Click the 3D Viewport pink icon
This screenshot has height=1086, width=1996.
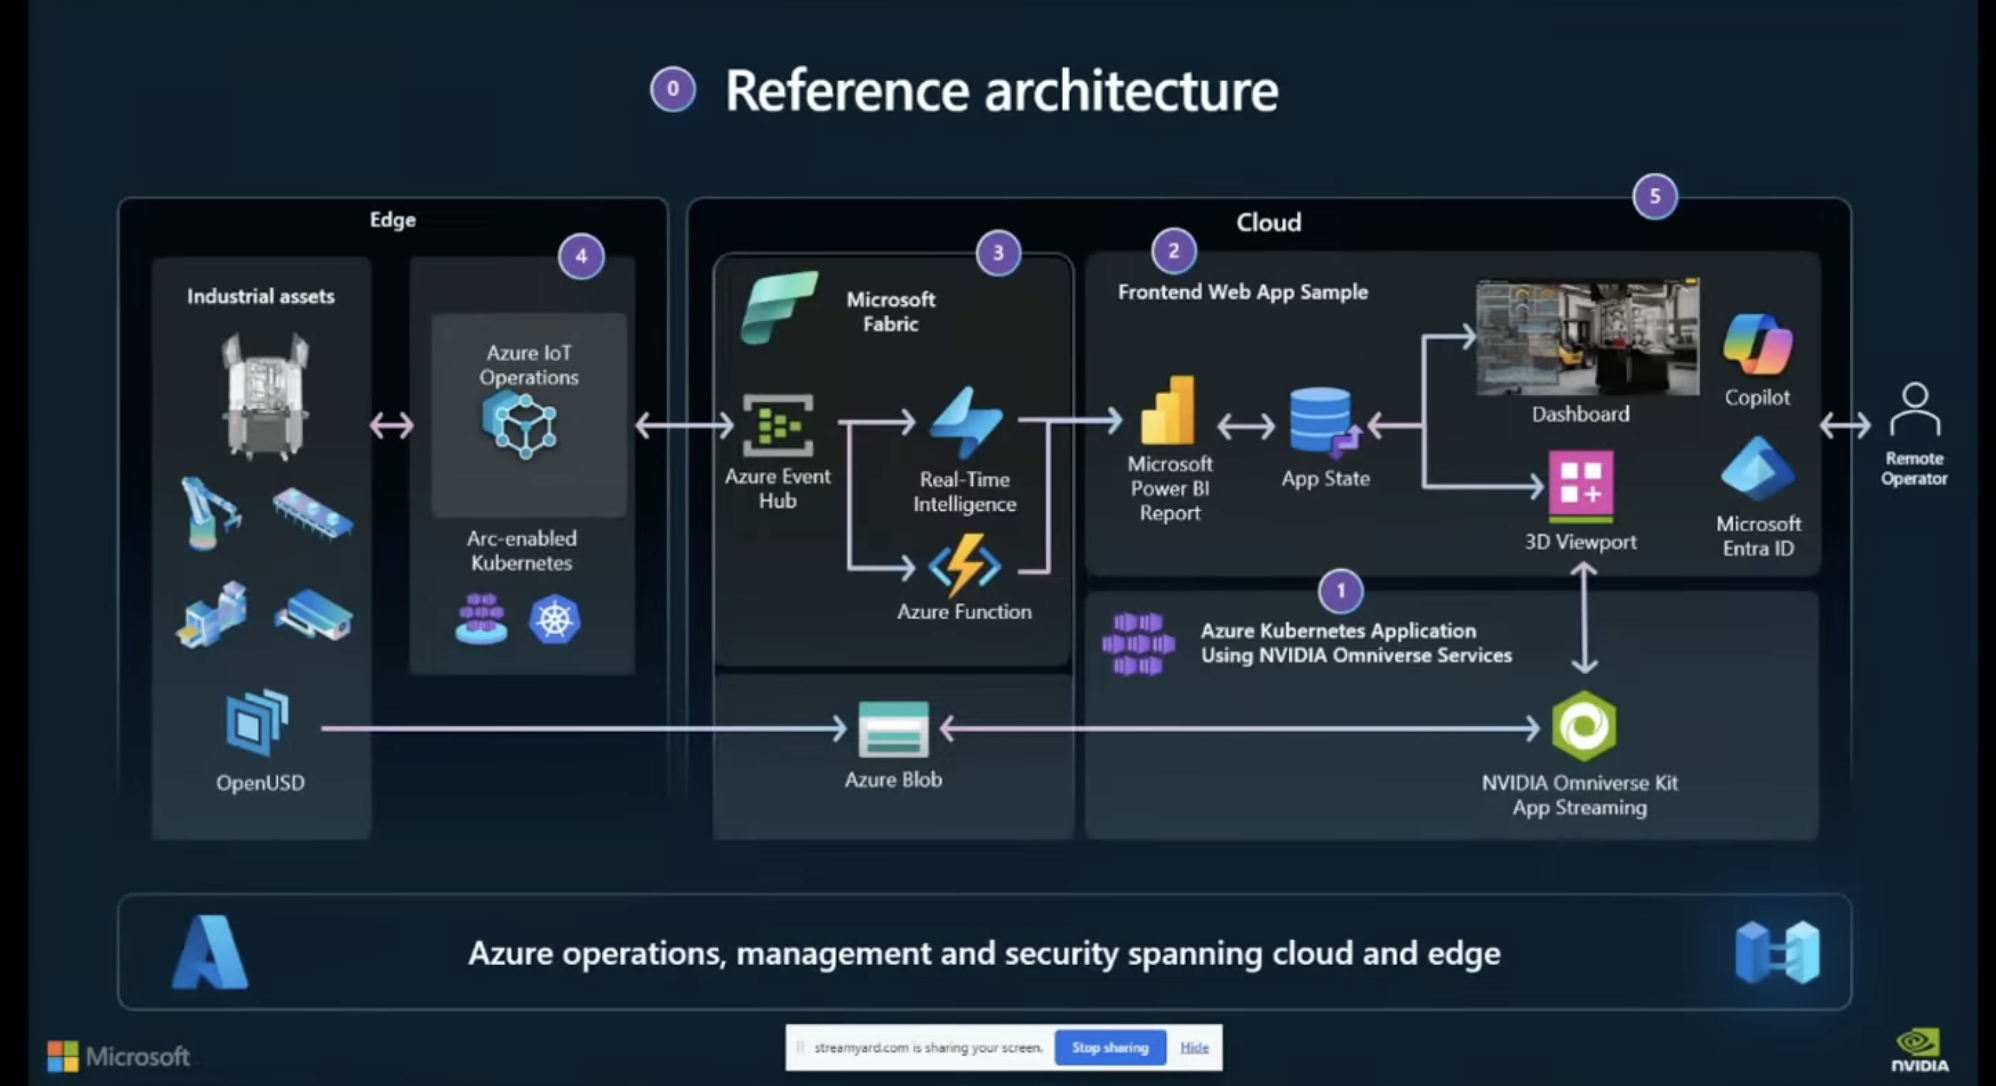pyautogui.click(x=1580, y=486)
